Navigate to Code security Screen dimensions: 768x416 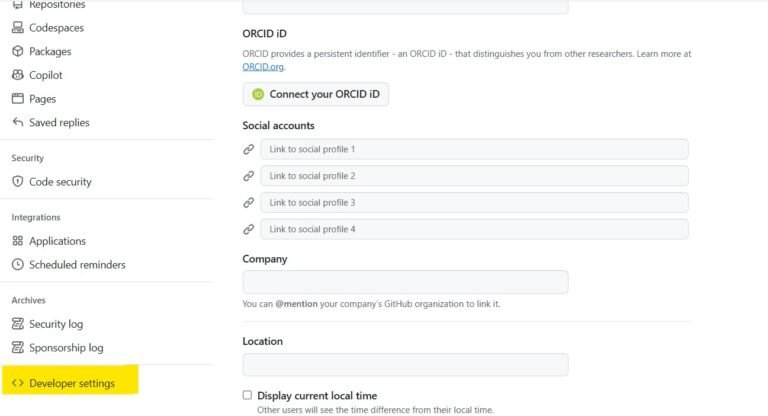tap(60, 182)
